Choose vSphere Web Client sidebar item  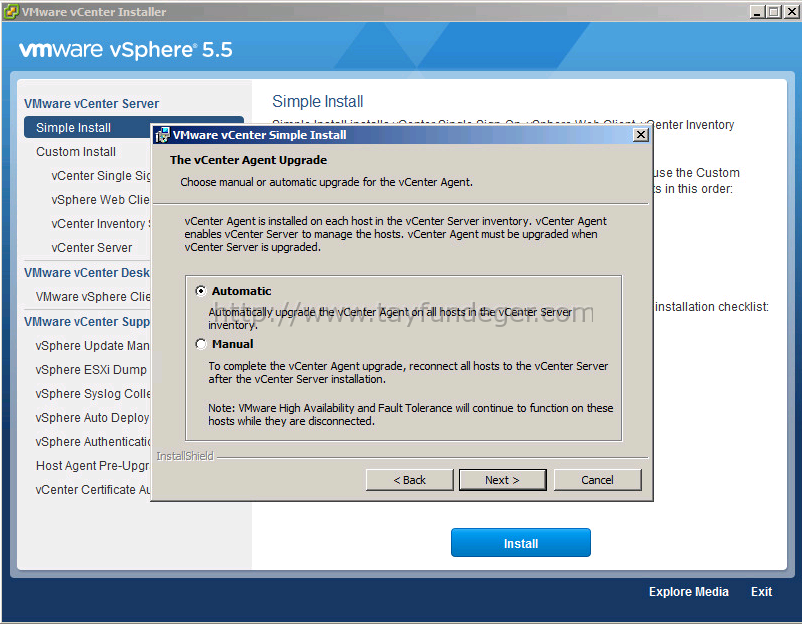[100, 199]
